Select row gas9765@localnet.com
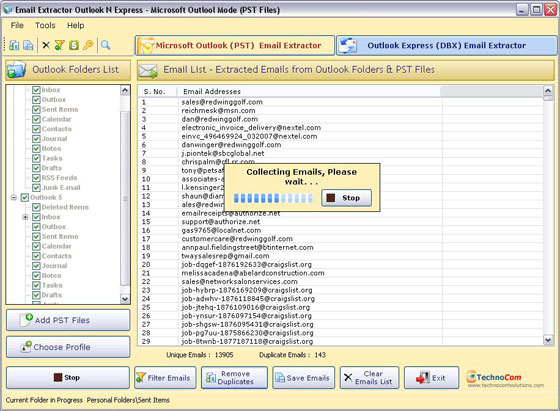The width and height of the screenshot is (560, 411). pos(341,230)
